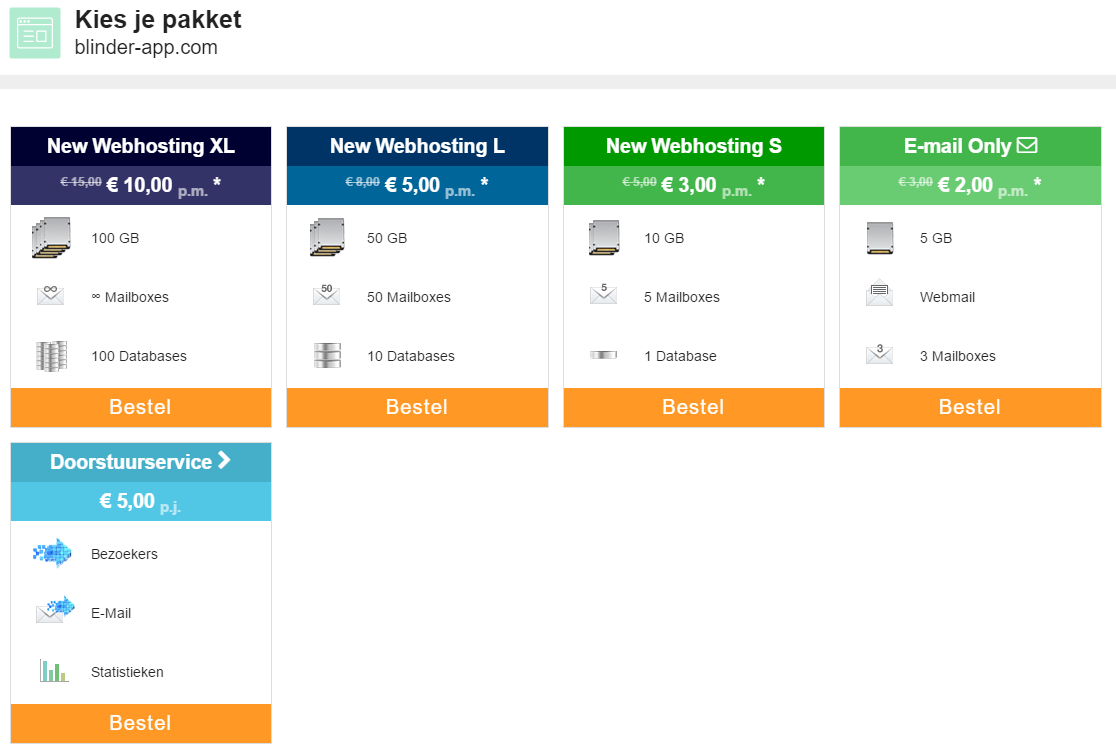Click the 10 Databases icon
The height and width of the screenshot is (750, 1116).
[x=327, y=356]
